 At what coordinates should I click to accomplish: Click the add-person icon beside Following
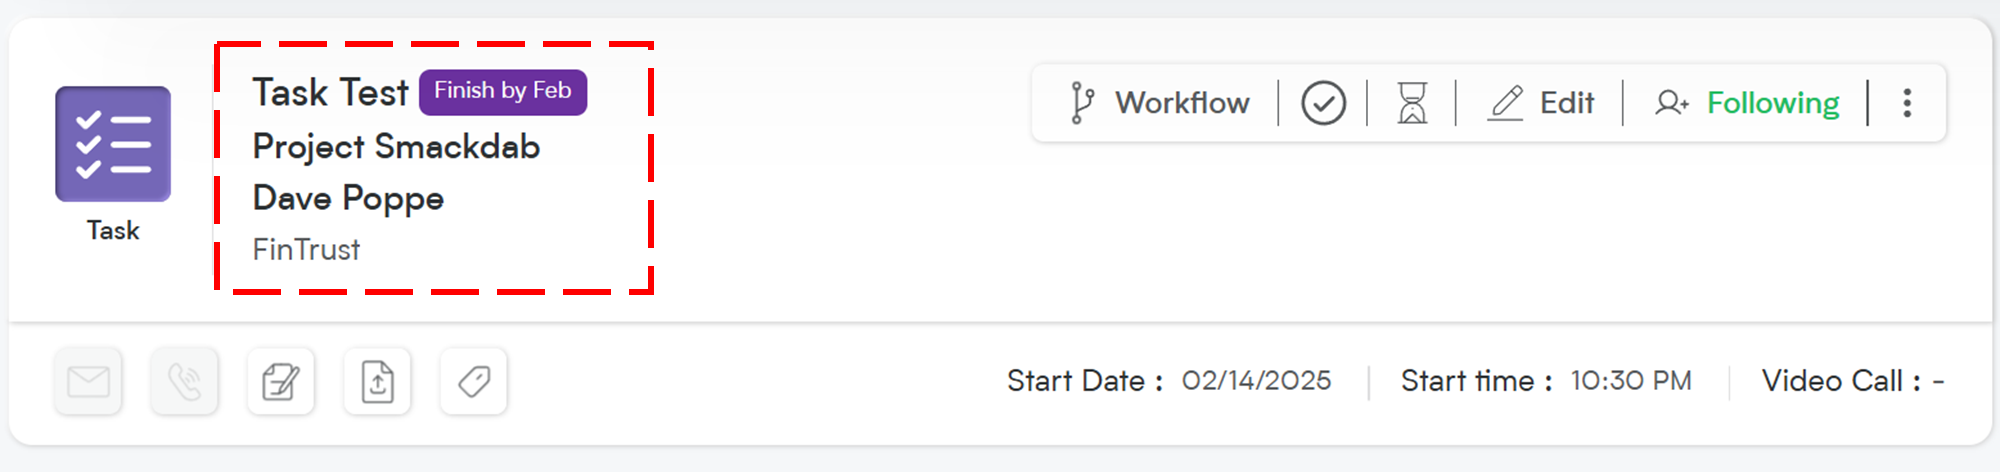click(x=1672, y=103)
